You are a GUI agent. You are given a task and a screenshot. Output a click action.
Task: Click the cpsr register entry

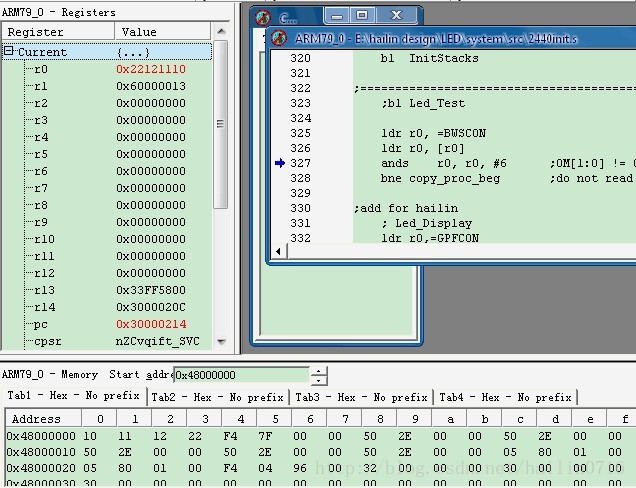[47, 341]
